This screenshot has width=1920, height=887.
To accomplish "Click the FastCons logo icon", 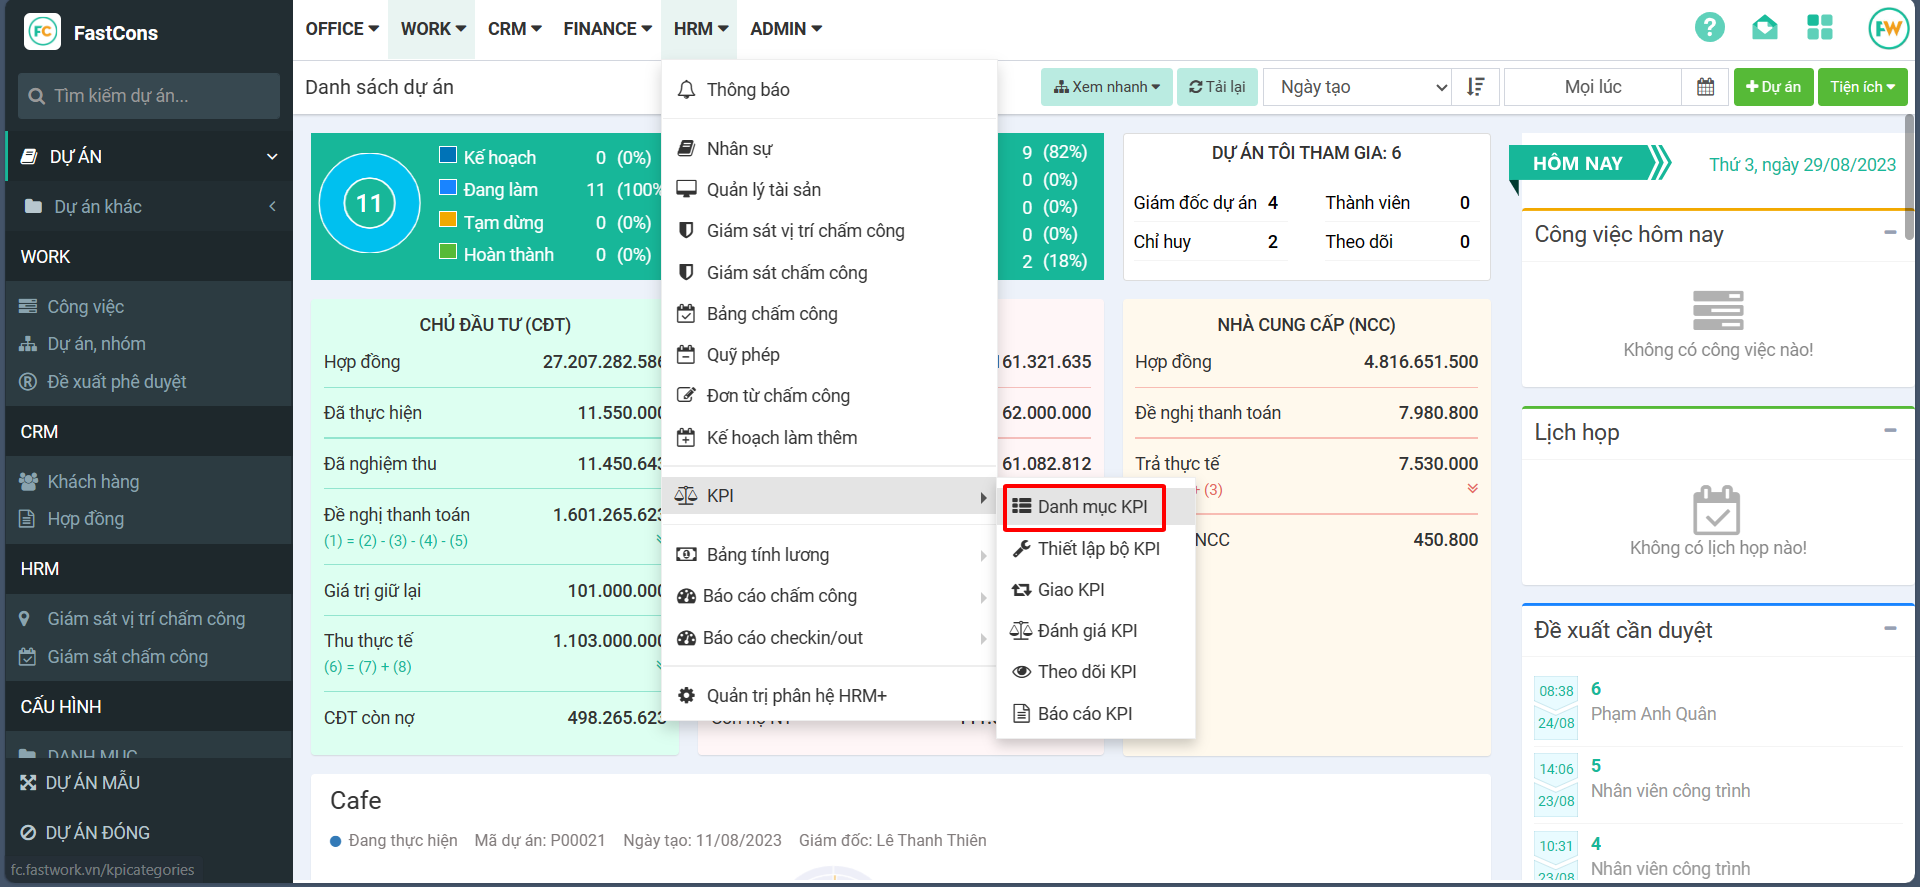I will (x=42, y=32).
